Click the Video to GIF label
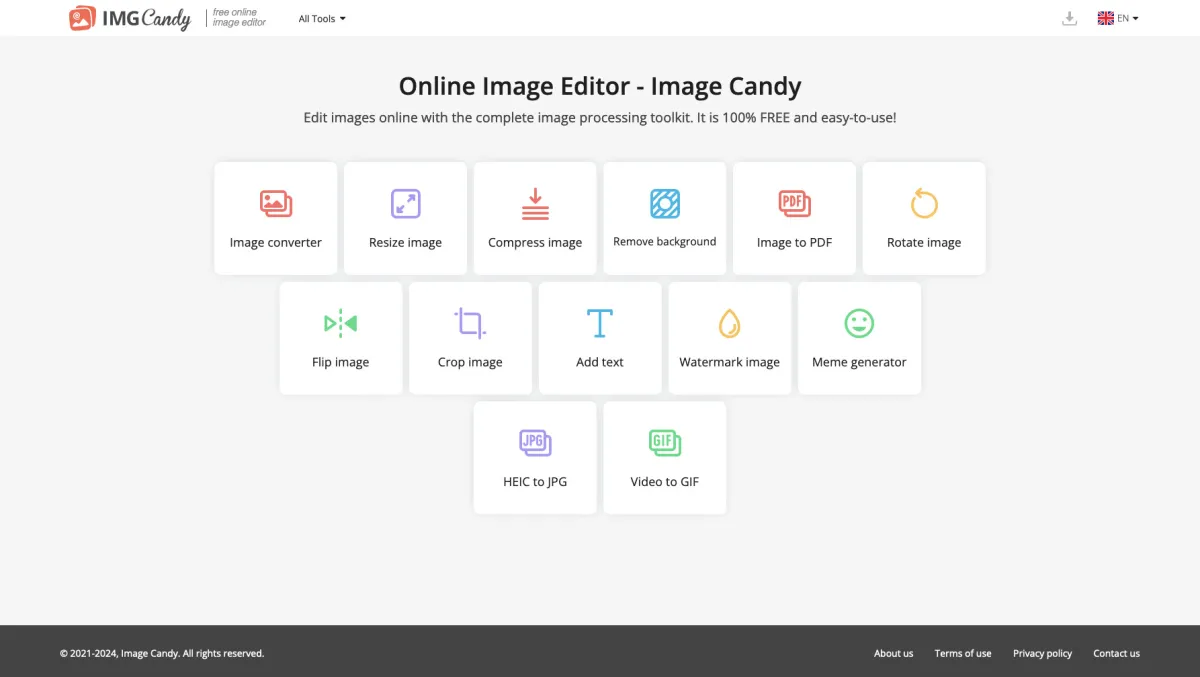Viewport: 1200px width, 677px height. pos(665,481)
